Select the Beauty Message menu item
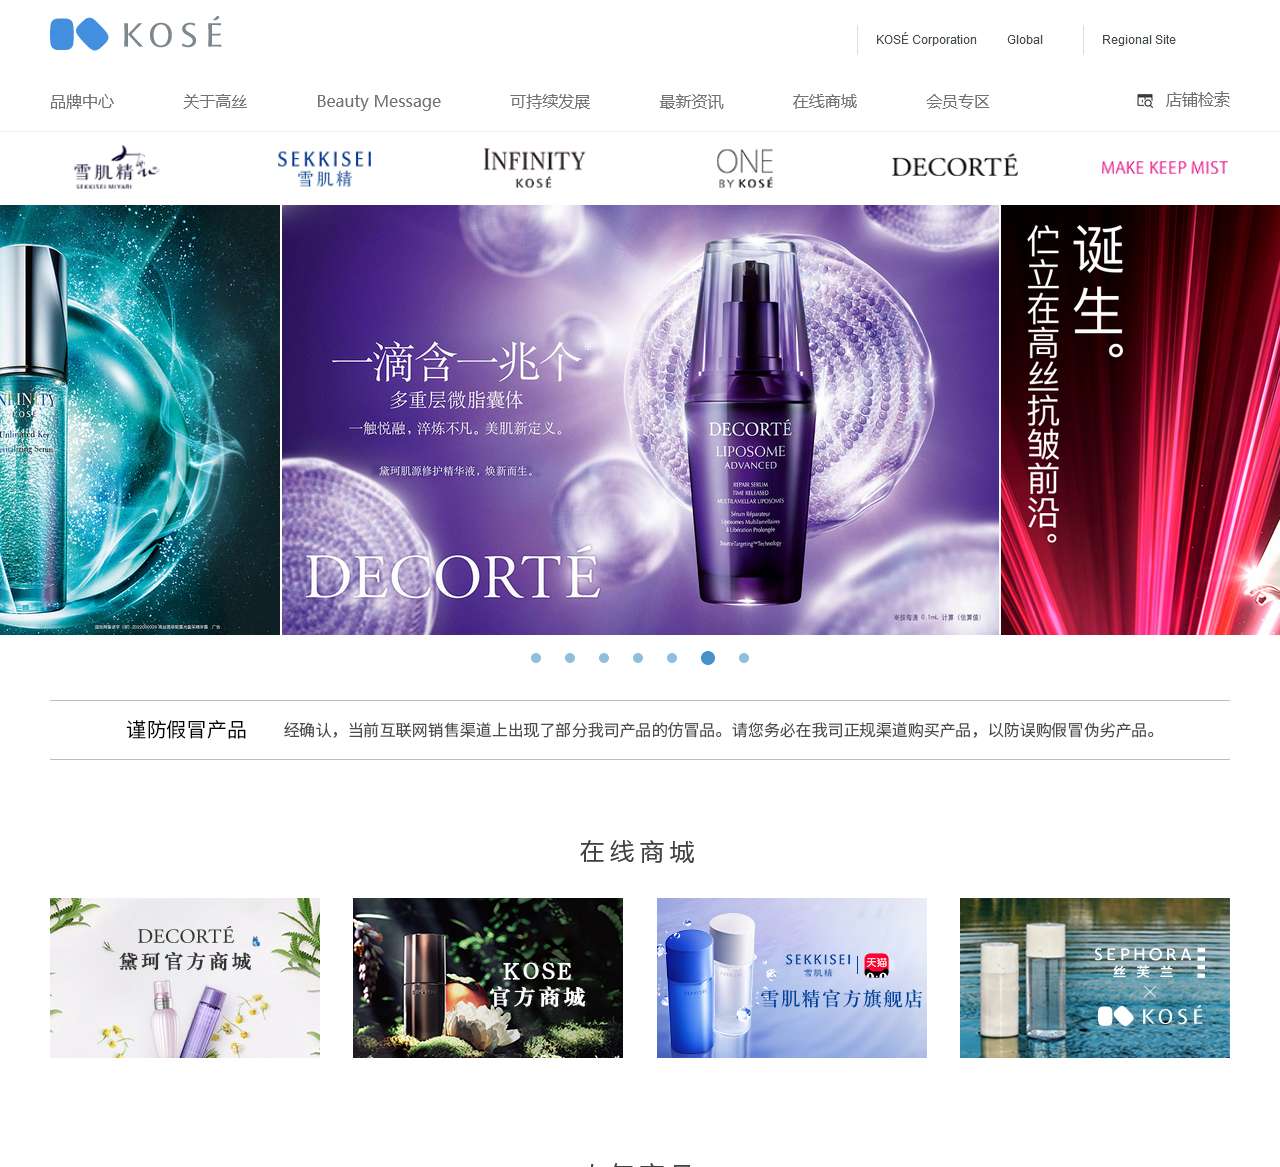The height and width of the screenshot is (1167, 1280). click(379, 102)
